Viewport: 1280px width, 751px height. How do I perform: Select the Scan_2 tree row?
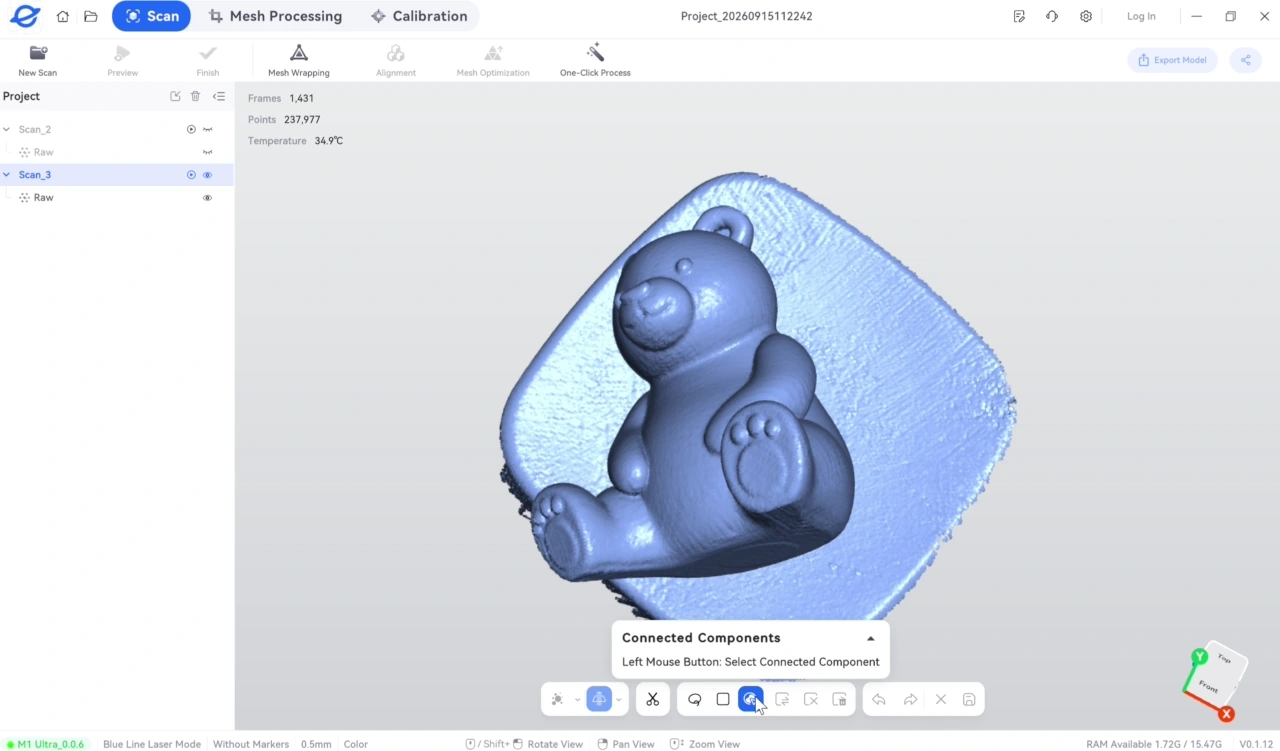(117, 129)
